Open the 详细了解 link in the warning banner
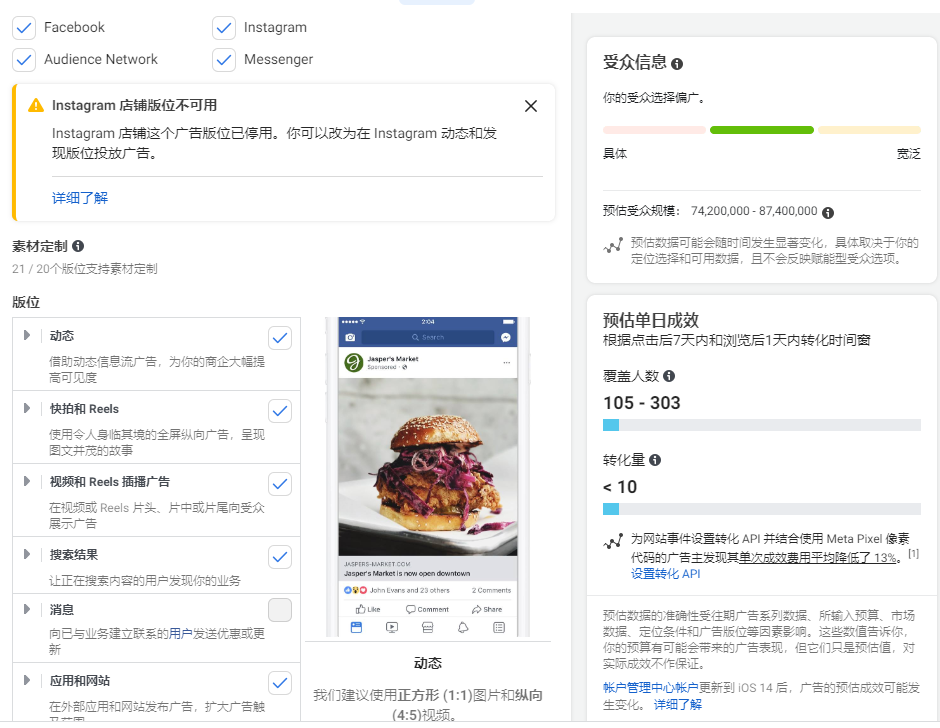Image resolution: width=940 pixels, height=728 pixels. coord(79,198)
